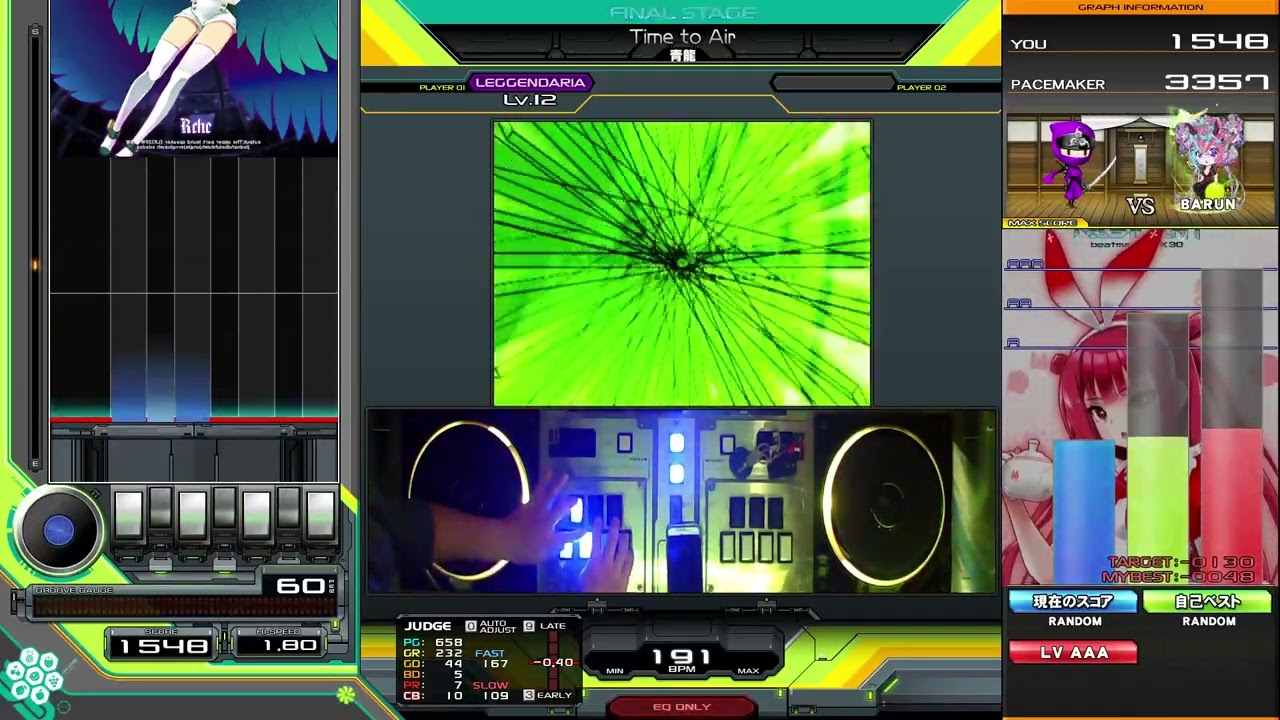Click the SLOW 109 counter
1280x720 pixels.
pyautogui.click(x=491, y=691)
